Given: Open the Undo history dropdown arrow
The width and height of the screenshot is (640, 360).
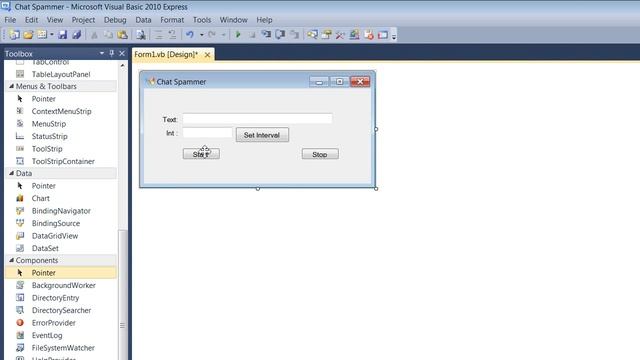Looking at the screenshot, I should pyautogui.click(x=201, y=35).
